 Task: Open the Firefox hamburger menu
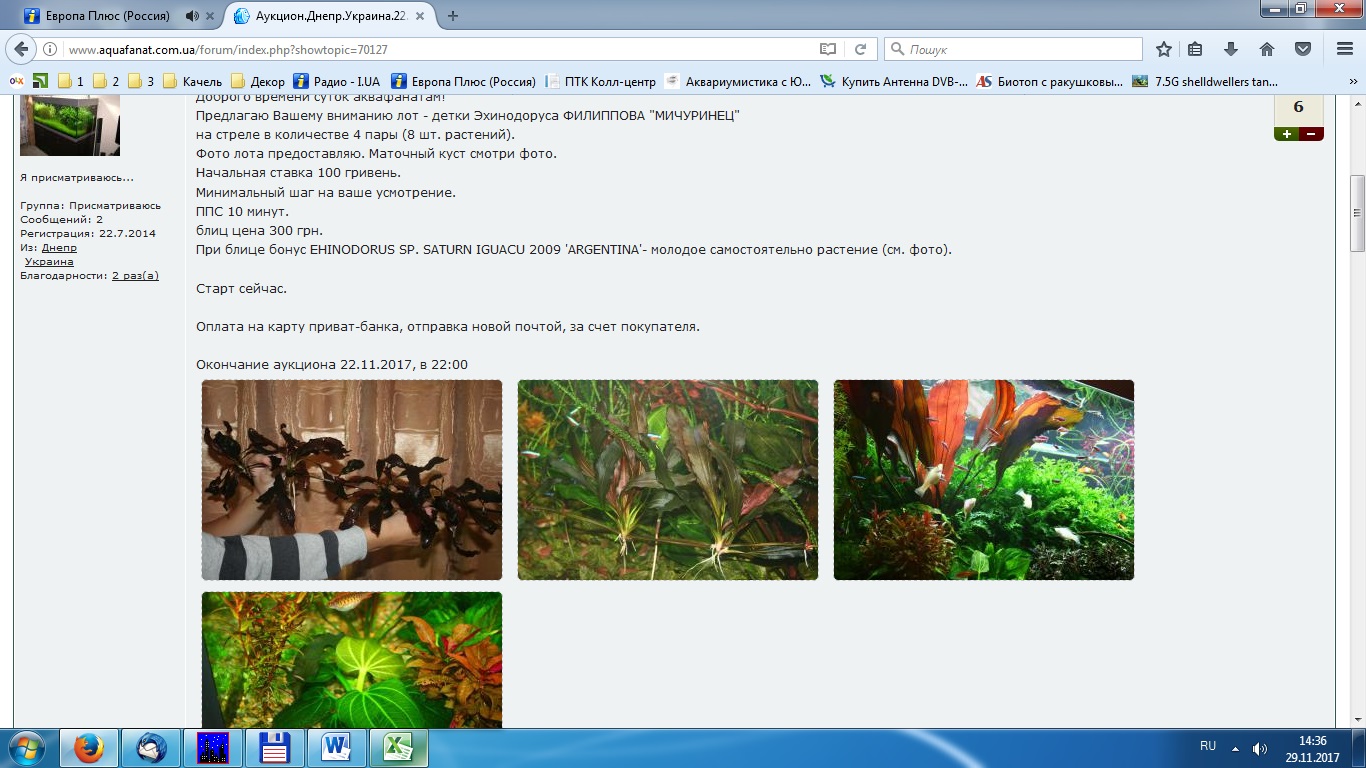(x=1344, y=49)
